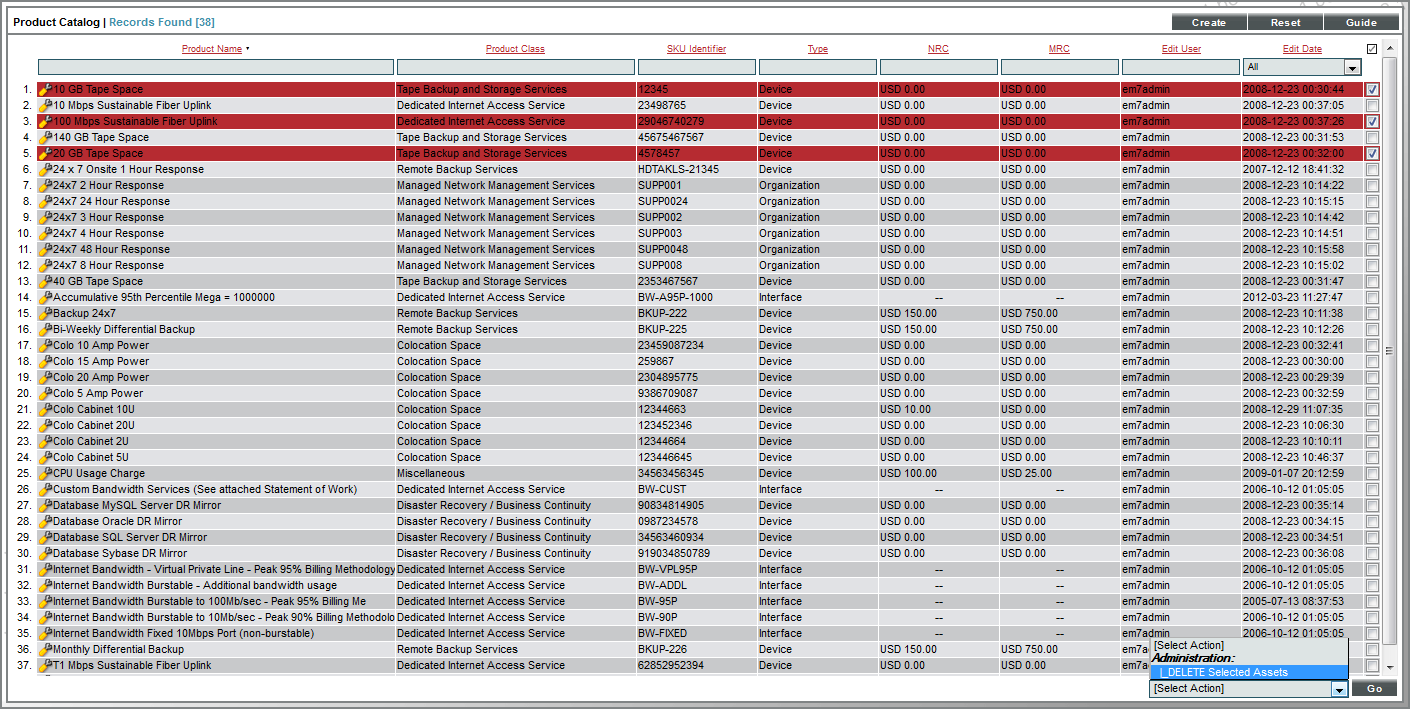Sort by Product Name column header
1410x709 pixels.
pyautogui.click(x=212, y=49)
